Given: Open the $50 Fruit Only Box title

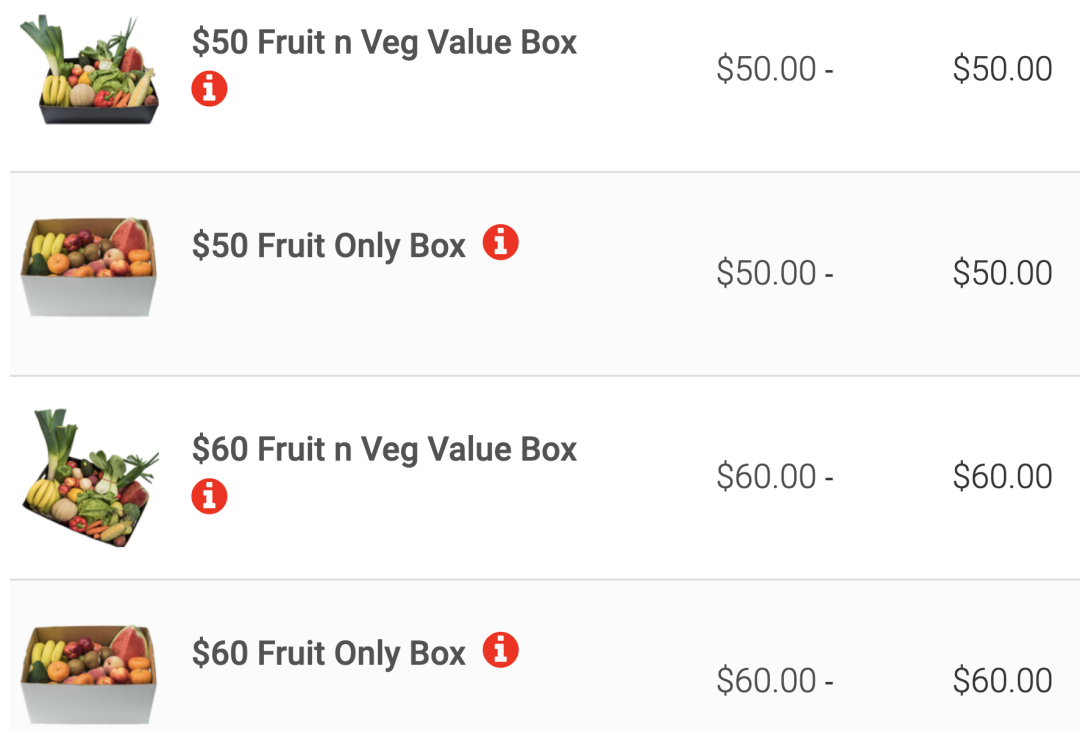Looking at the screenshot, I should coord(329,246).
